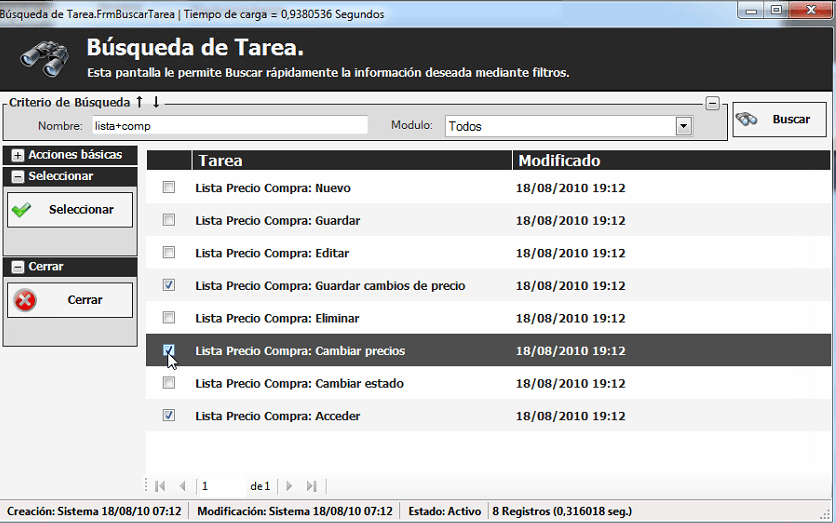Uncheck 'Guardar cambios de precio' task checkbox
The width and height of the screenshot is (836, 523).
point(169,285)
